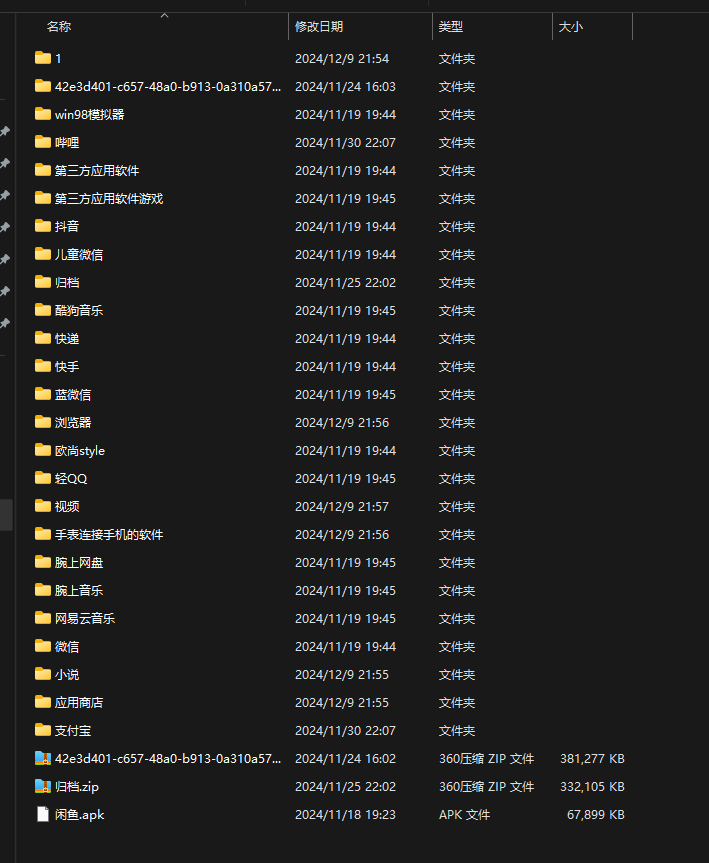This screenshot has width=709, height=863.
Task: Click the 快手 folder icon
Action: click(42, 366)
